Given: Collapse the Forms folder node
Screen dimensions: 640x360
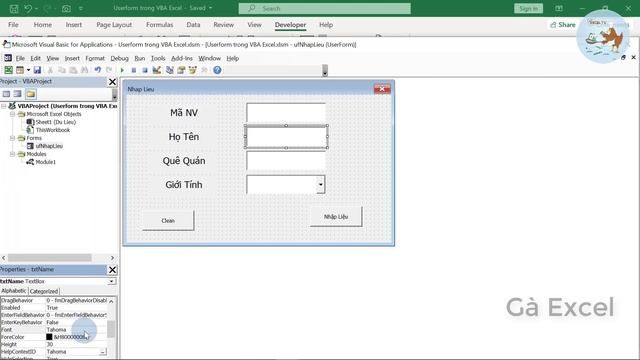Looking at the screenshot, I should [13, 138].
